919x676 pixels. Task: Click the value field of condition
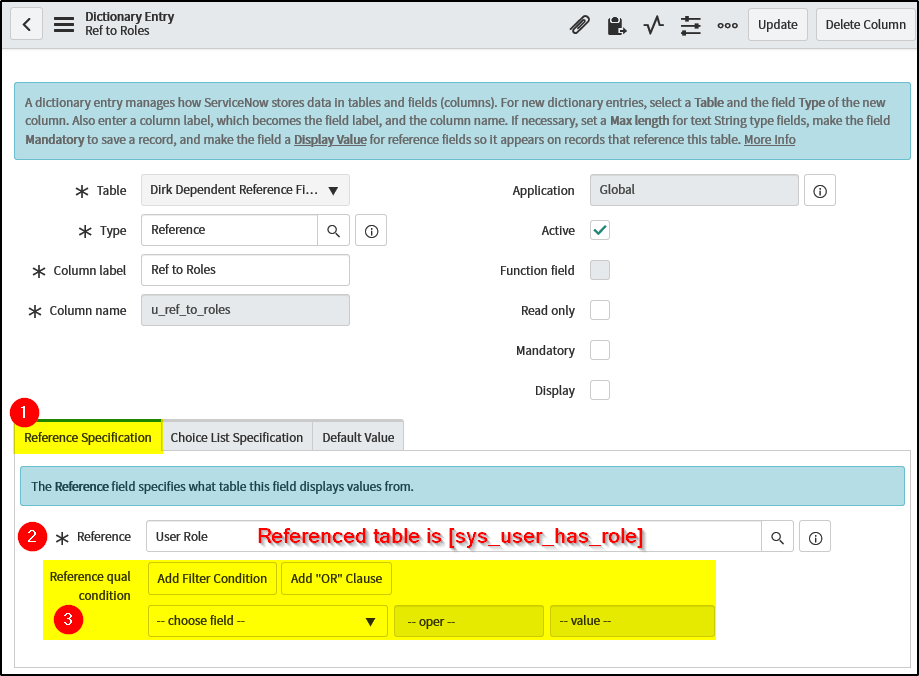pos(632,621)
